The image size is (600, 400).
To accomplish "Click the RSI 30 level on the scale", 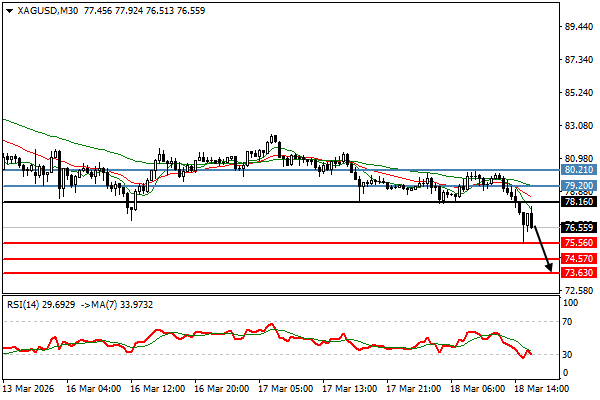I will (570, 354).
